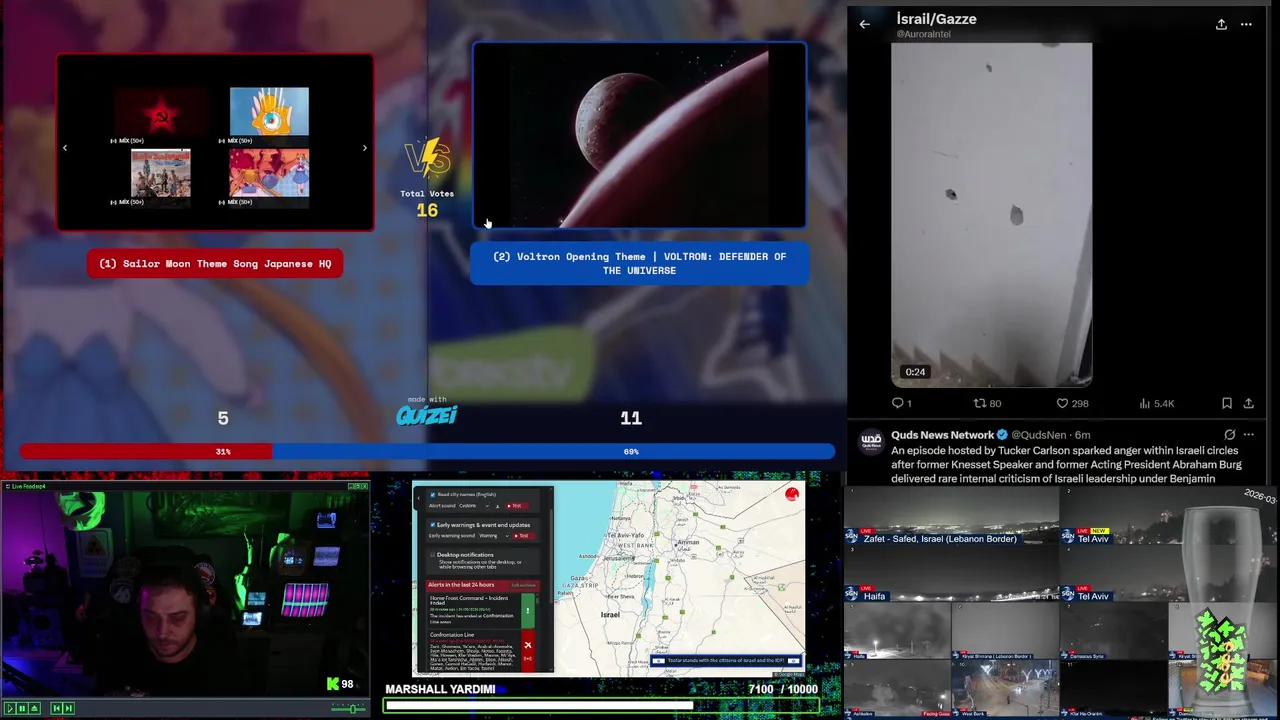1280x720 pixels.
Task: Click the next track button in Live Feed player
Action: 68,708
